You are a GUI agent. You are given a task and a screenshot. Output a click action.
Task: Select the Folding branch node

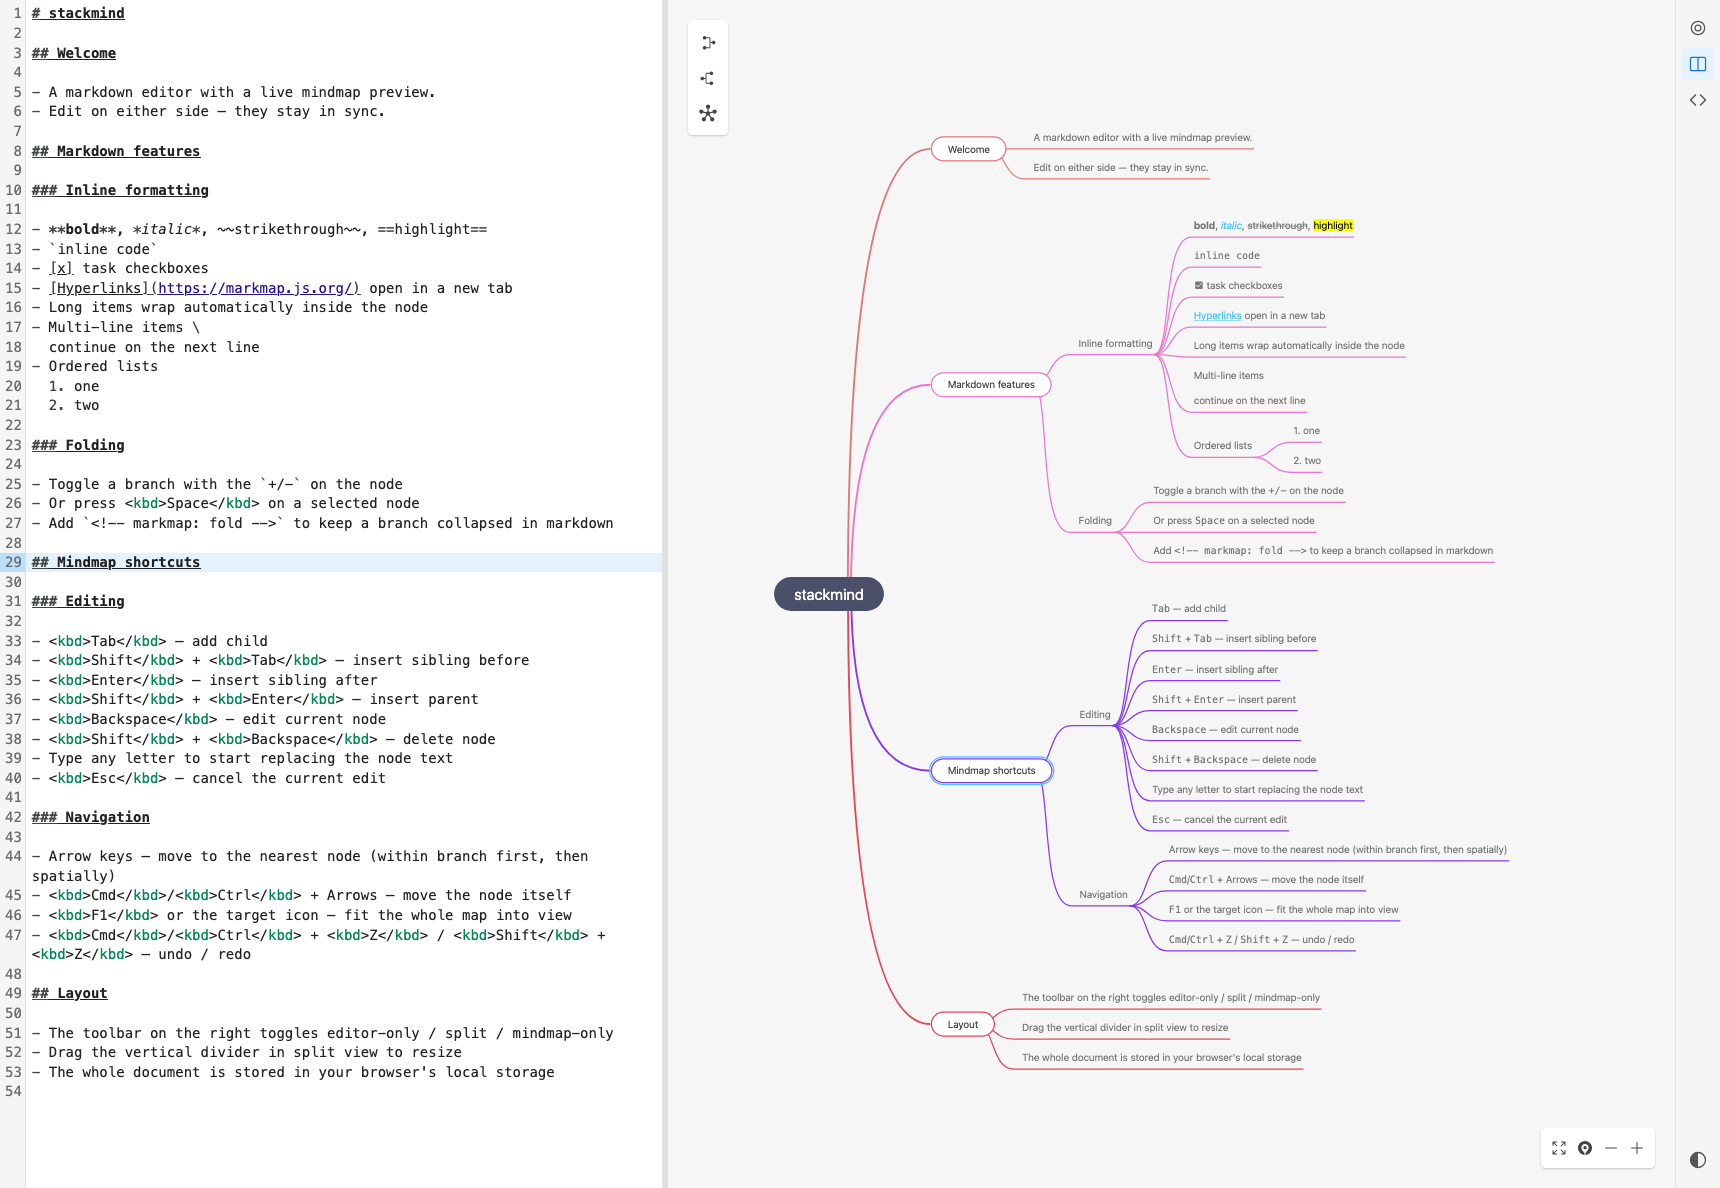[1094, 521]
